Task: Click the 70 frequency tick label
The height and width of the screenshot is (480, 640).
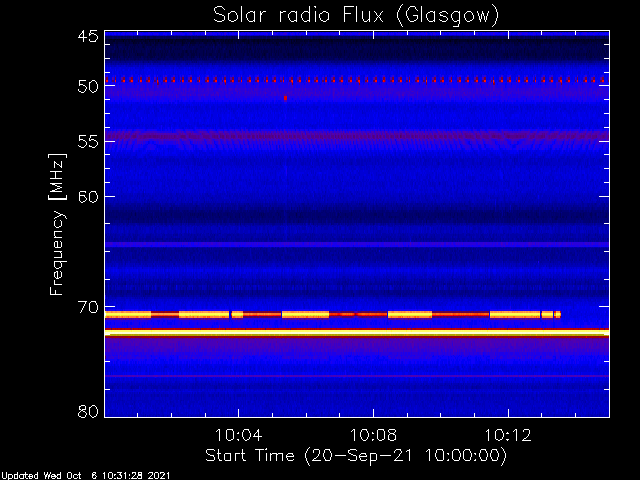Action: 88,307
